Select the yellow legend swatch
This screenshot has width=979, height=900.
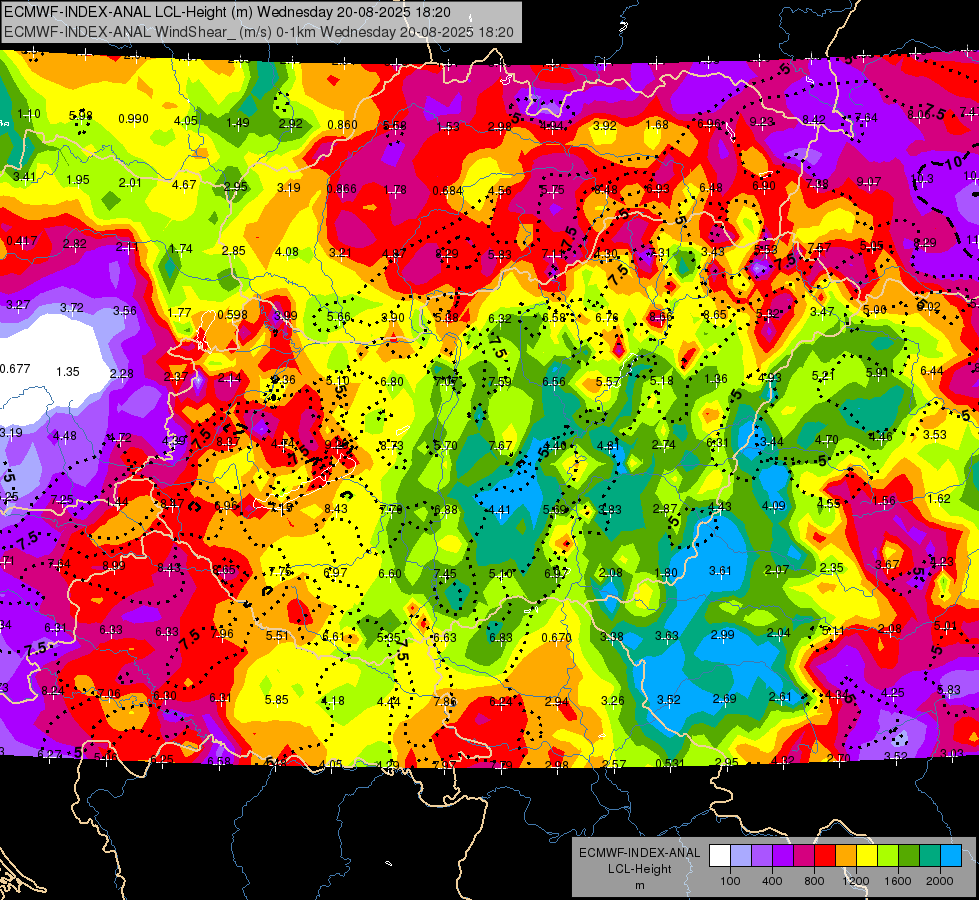[x=867, y=856]
